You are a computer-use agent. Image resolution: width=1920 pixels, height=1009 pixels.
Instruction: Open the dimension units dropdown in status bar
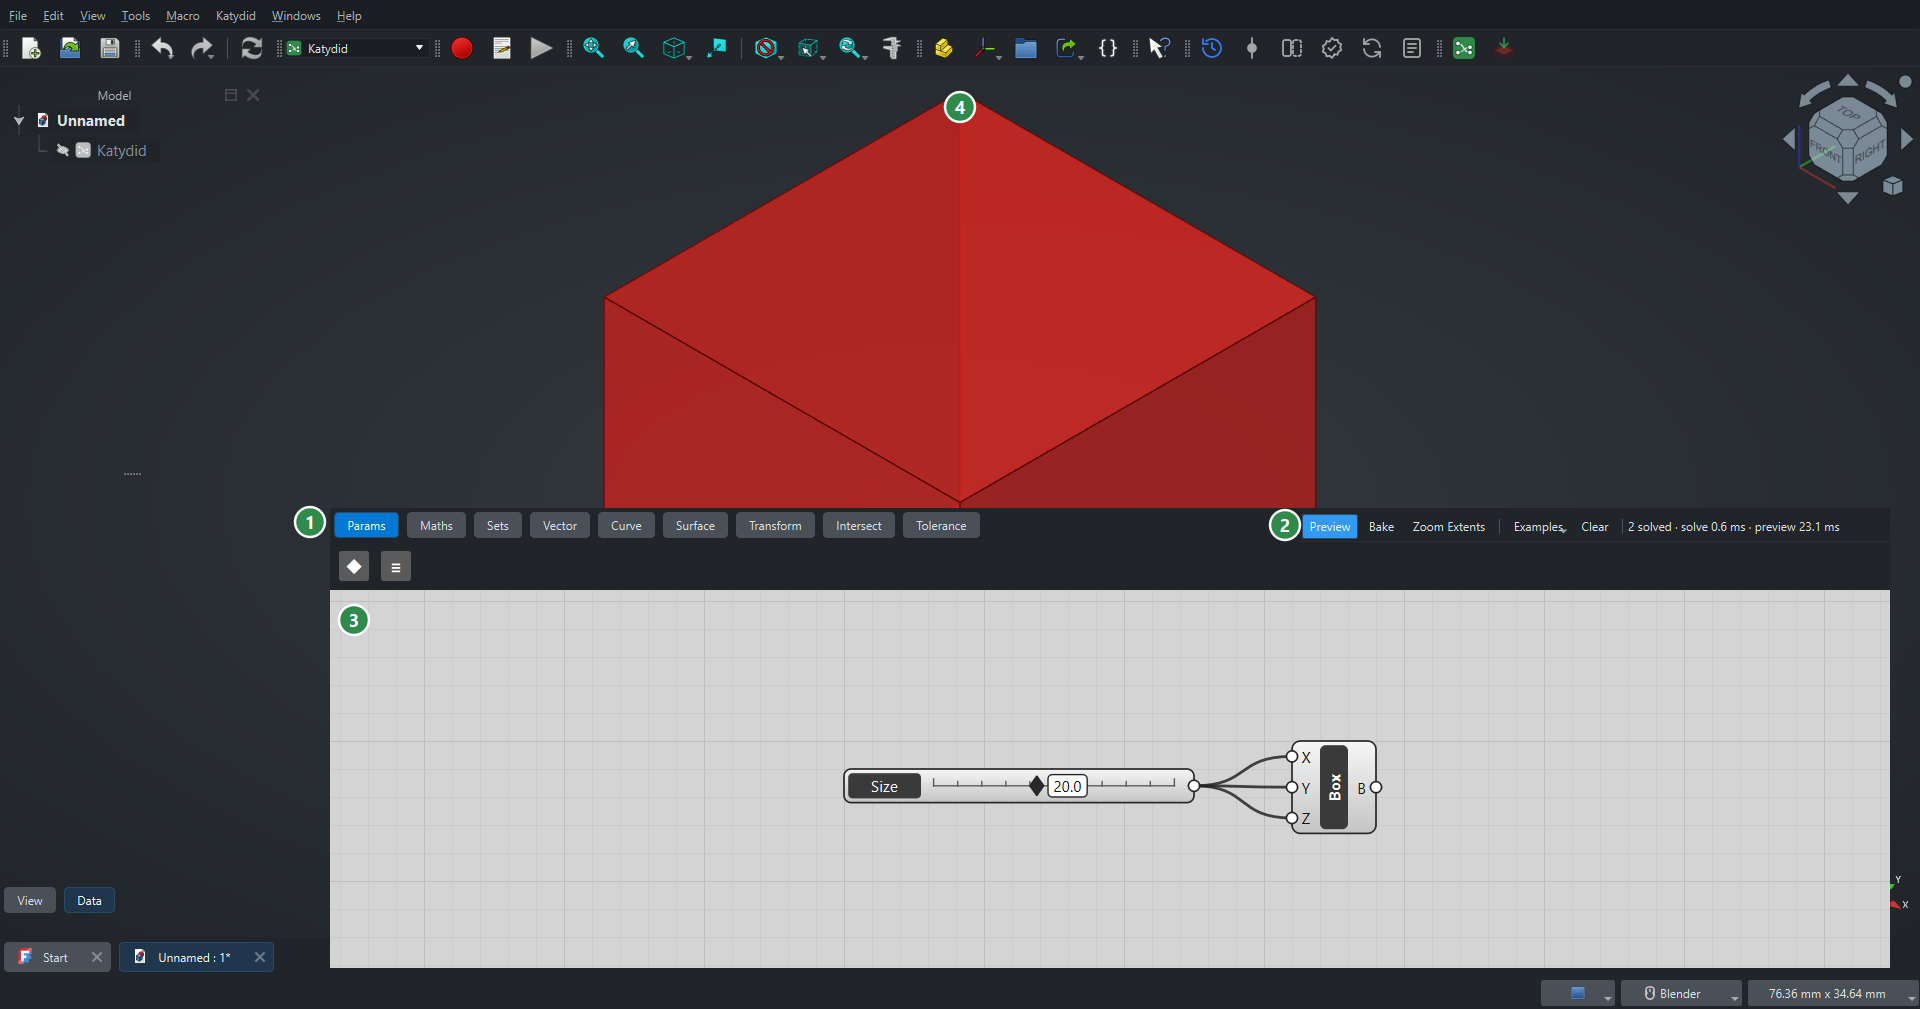pyautogui.click(x=1834, y=993)
